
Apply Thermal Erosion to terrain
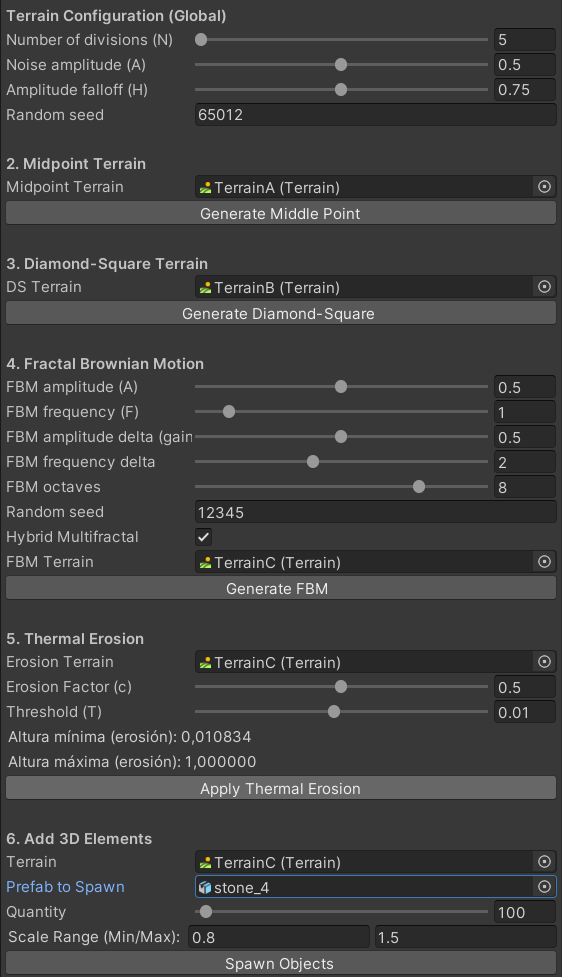coord(280,788)
